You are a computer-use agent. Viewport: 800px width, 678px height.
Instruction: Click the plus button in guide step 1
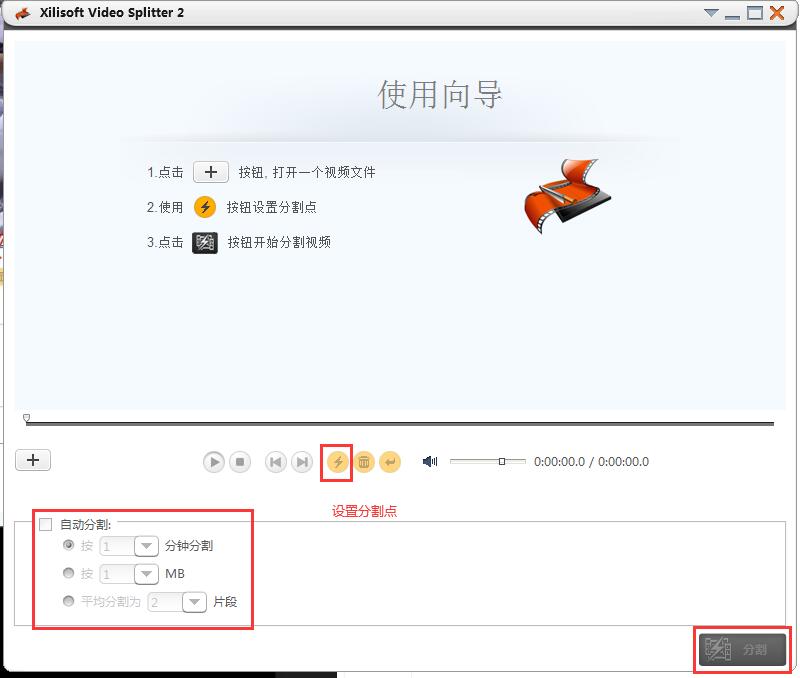pos(211,172)
